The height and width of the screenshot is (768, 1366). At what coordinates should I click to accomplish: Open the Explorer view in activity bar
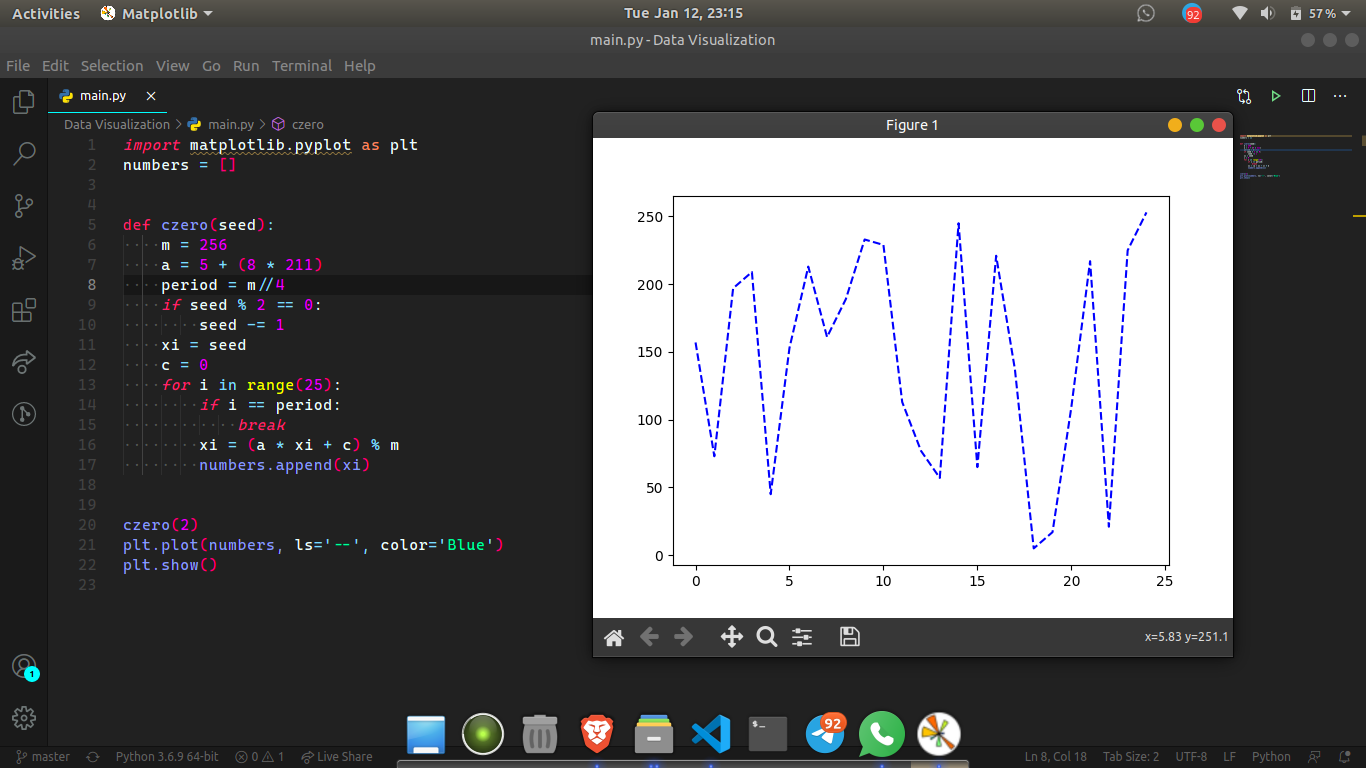click(x=24, y=102)
